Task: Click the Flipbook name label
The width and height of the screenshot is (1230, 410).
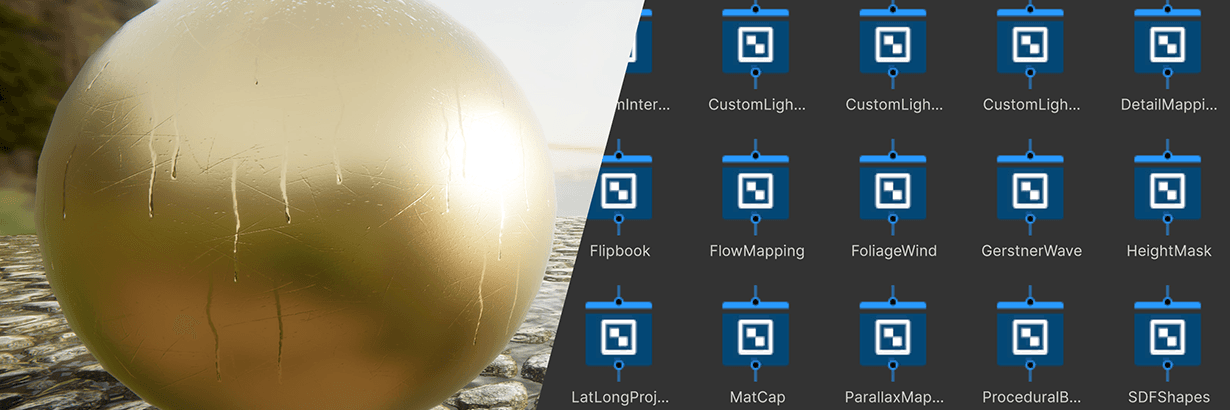Action: 620,251
